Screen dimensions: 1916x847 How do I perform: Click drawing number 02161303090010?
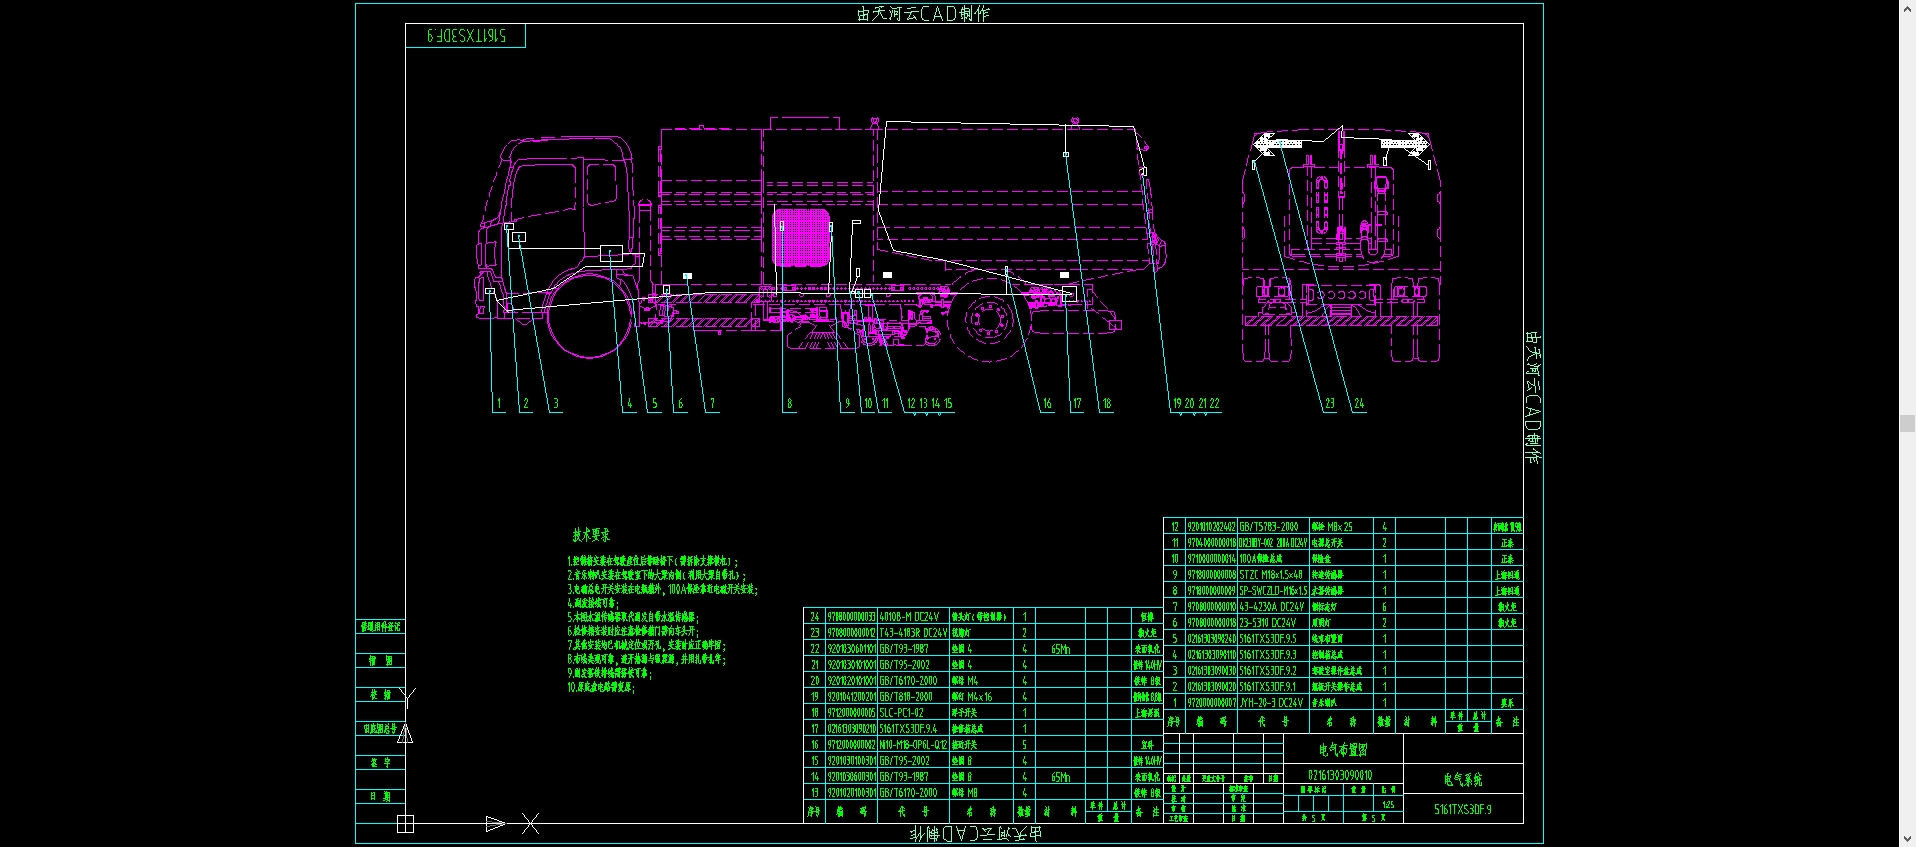[1340, 775]
